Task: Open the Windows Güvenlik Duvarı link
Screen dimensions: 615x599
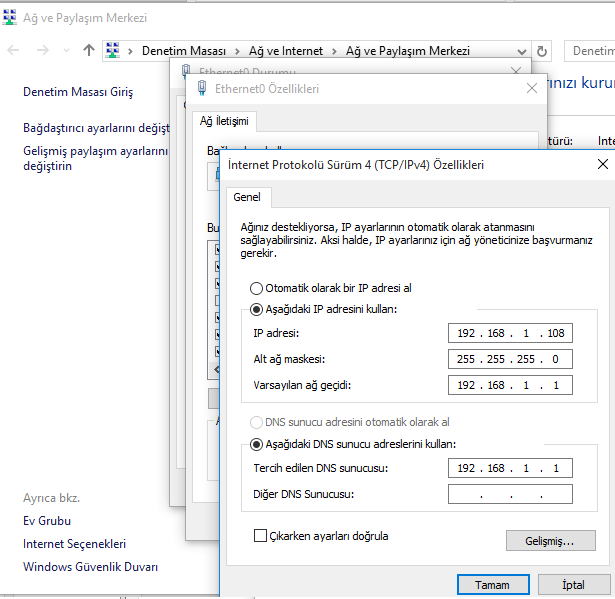Action: coord(90,567)
